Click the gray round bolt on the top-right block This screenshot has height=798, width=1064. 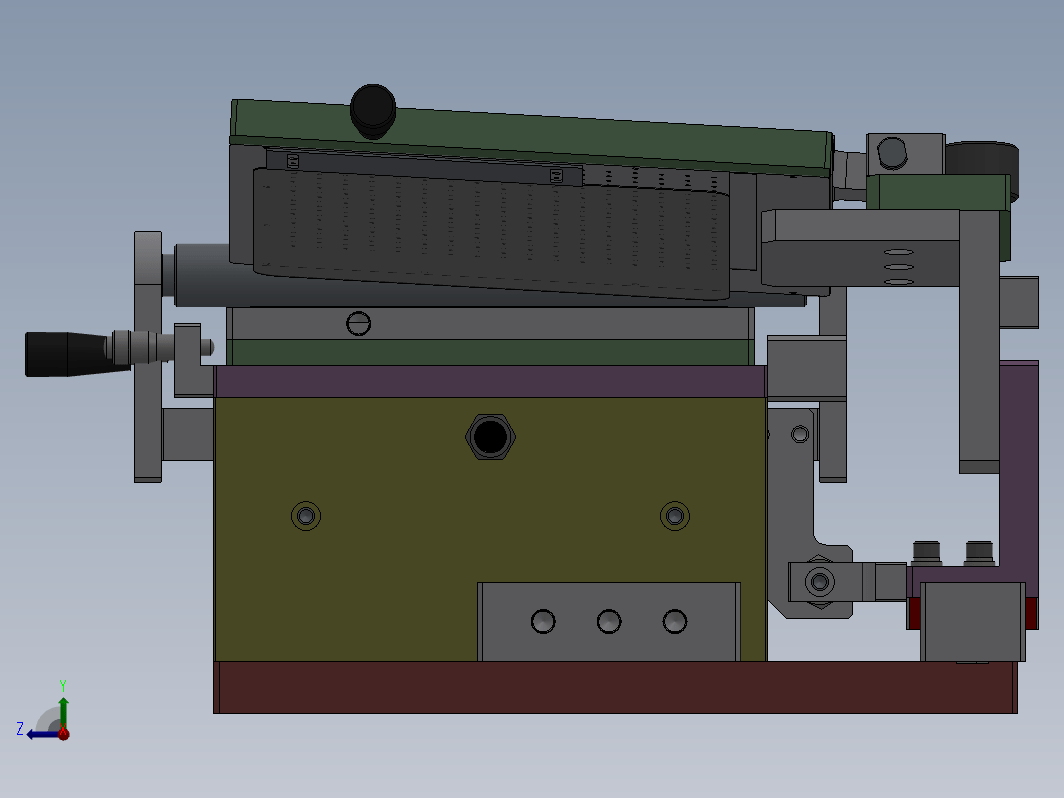pos(892,153)
